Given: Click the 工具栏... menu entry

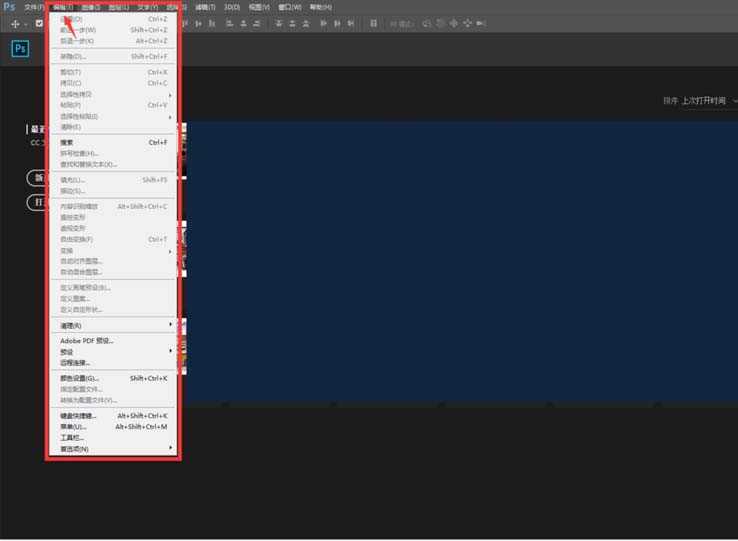Looking at the screenshot, I should 112,438.
